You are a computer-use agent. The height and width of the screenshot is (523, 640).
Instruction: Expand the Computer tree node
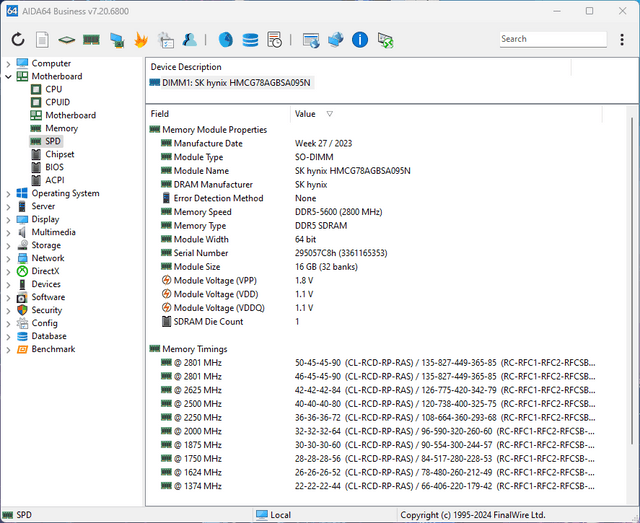click(8, 64)
